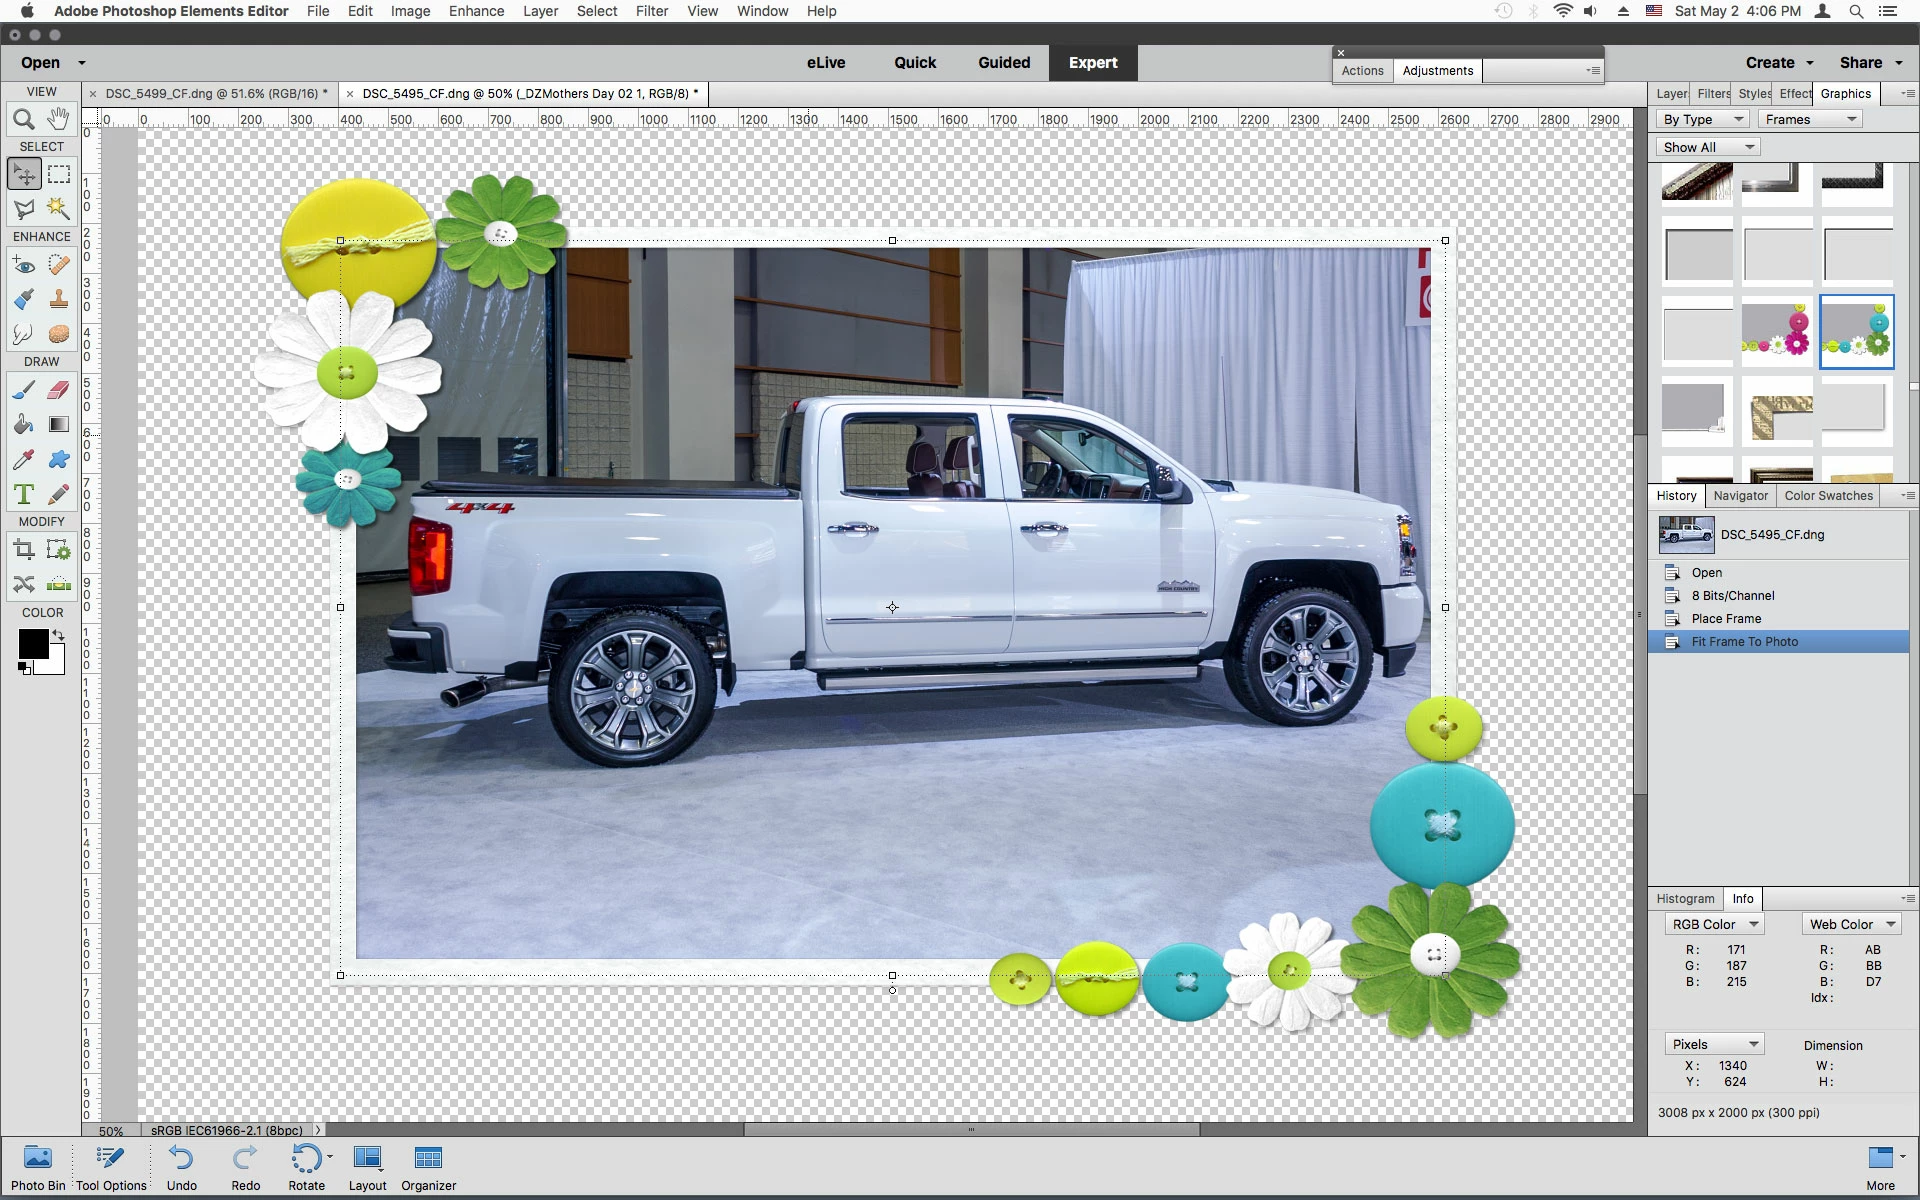Open the Enhance menu
This screenshot has width=1920, height=1200.
pos(476,11)
